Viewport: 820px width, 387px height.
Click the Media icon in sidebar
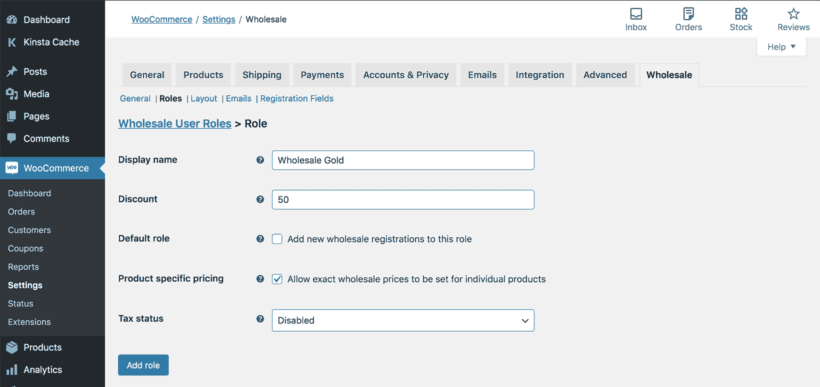[x=12, y=94]
